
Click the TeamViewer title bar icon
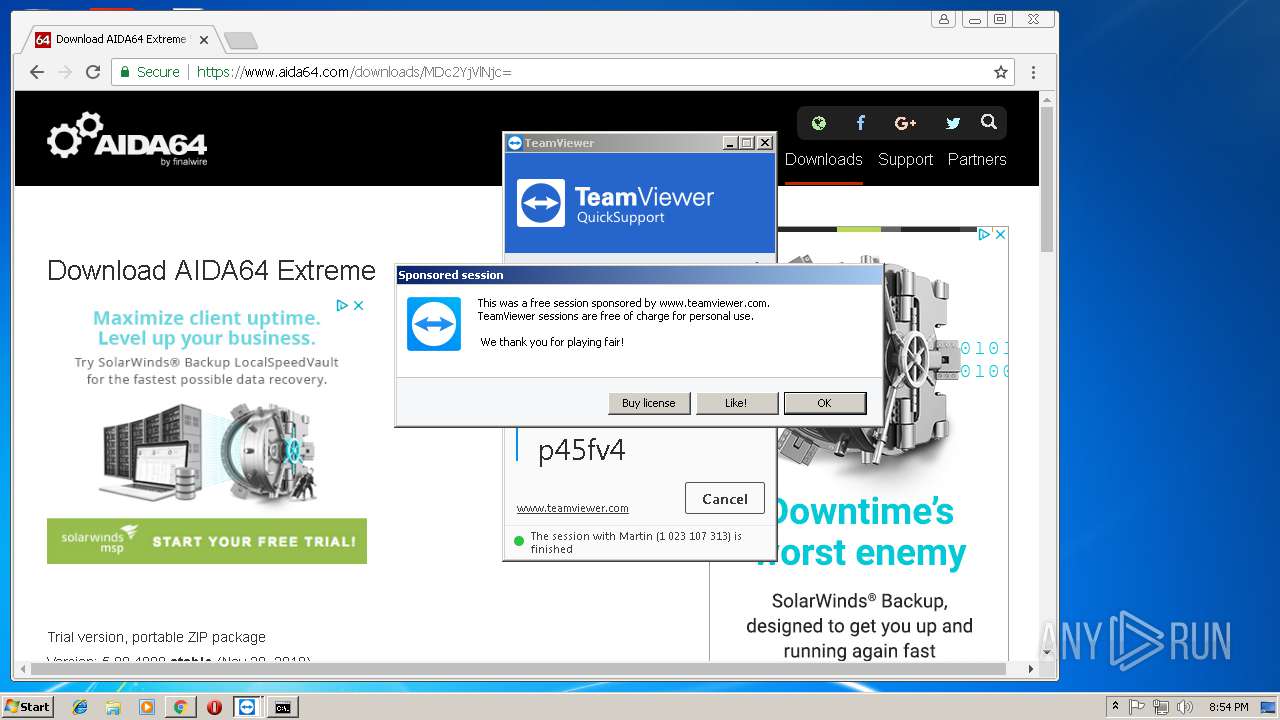(x=515, y=143)
